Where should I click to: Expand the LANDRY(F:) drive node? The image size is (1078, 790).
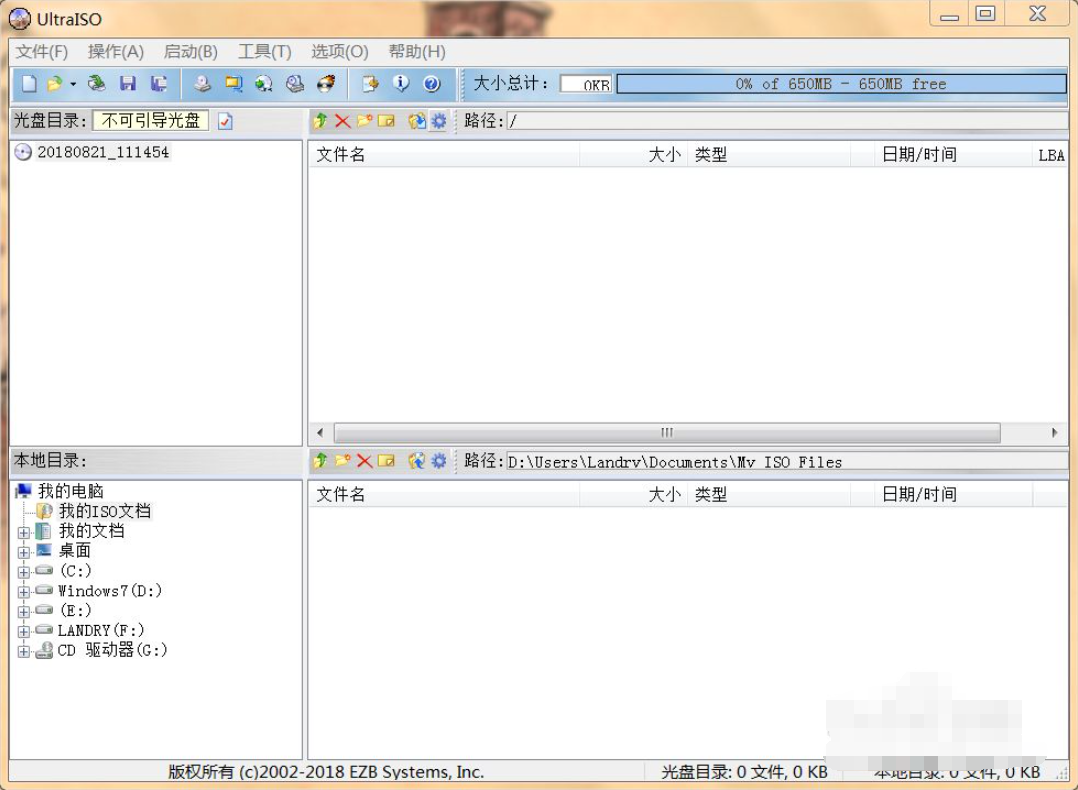click(x=24, y=631)
